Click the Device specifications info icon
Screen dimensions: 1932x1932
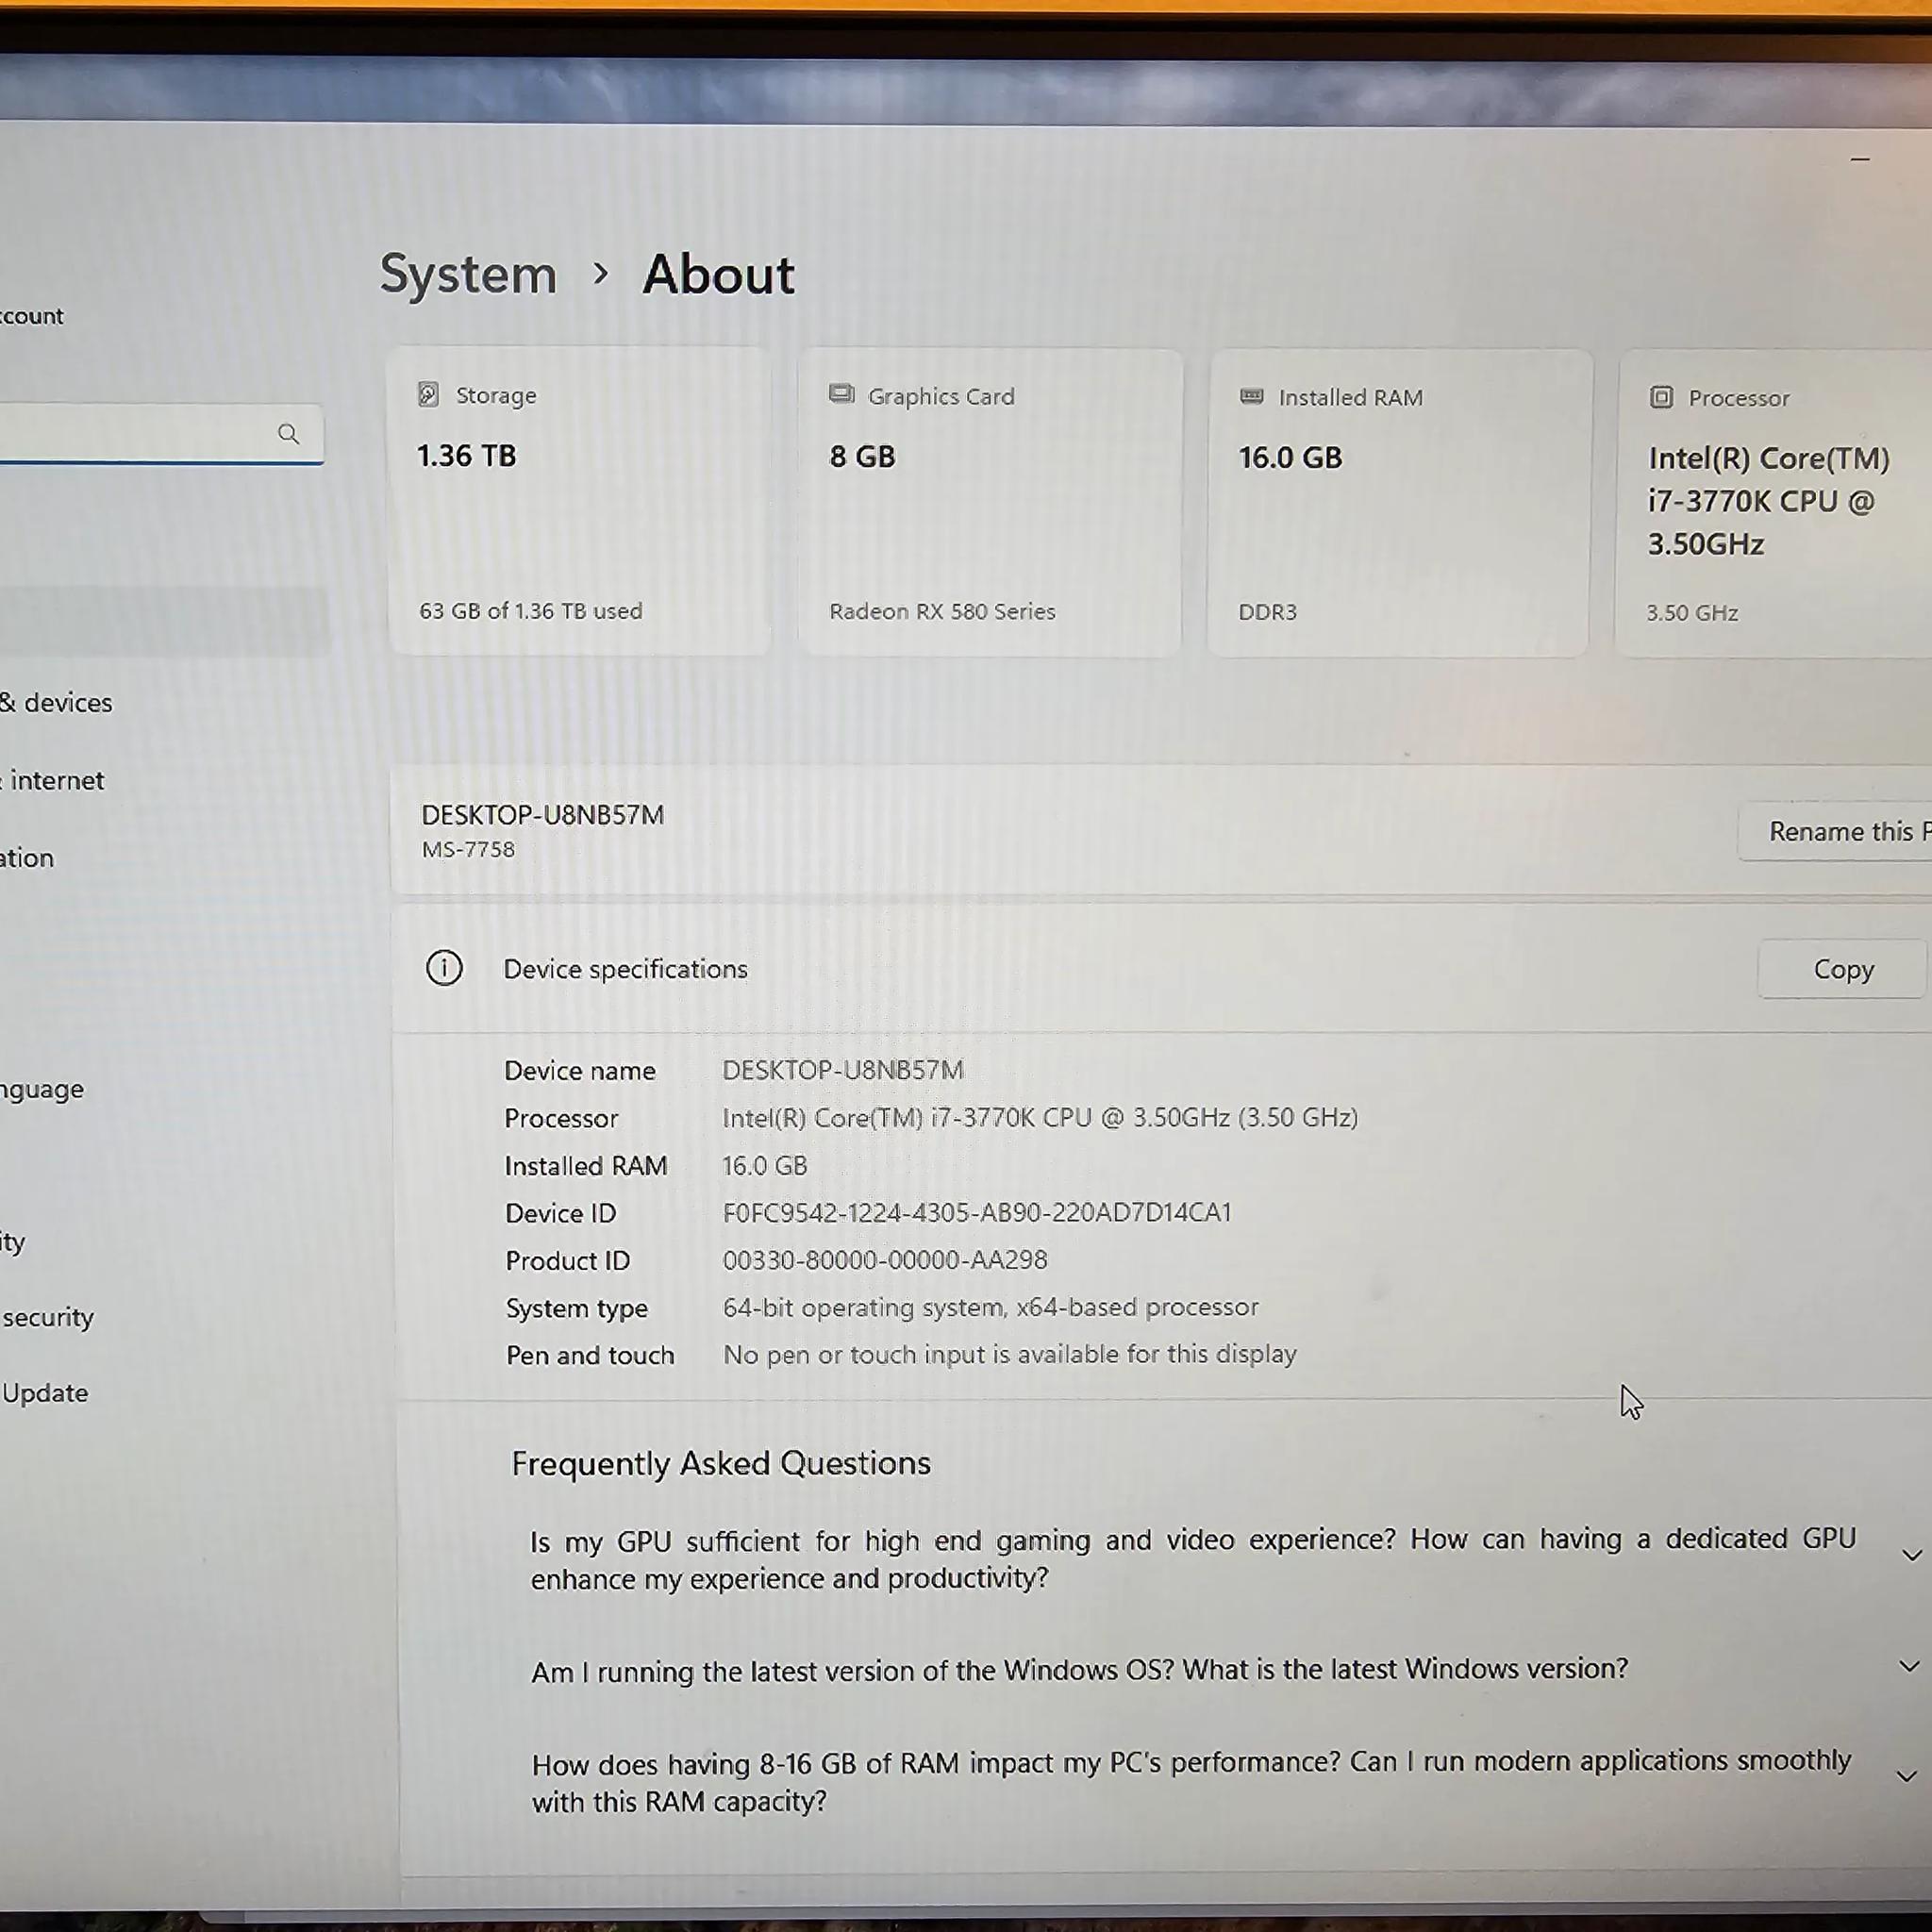pyautogui.click(x=444, y=968)
